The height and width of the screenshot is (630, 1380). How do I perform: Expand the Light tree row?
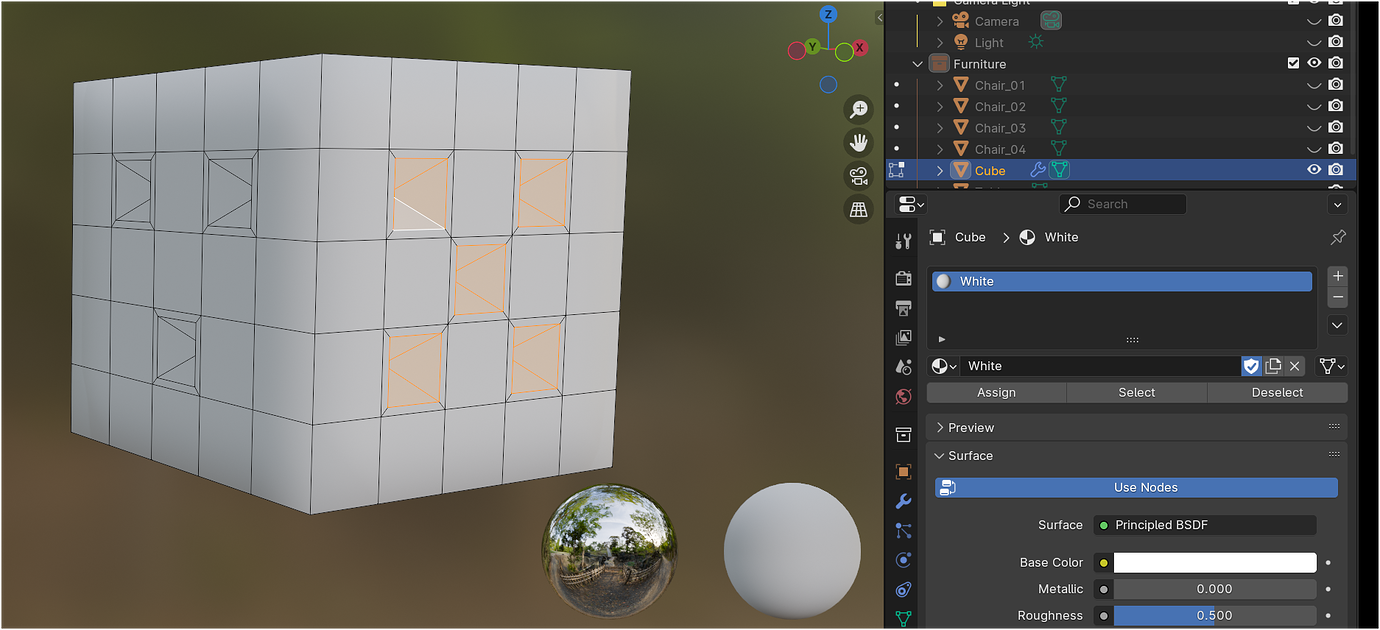pos(940,43)
